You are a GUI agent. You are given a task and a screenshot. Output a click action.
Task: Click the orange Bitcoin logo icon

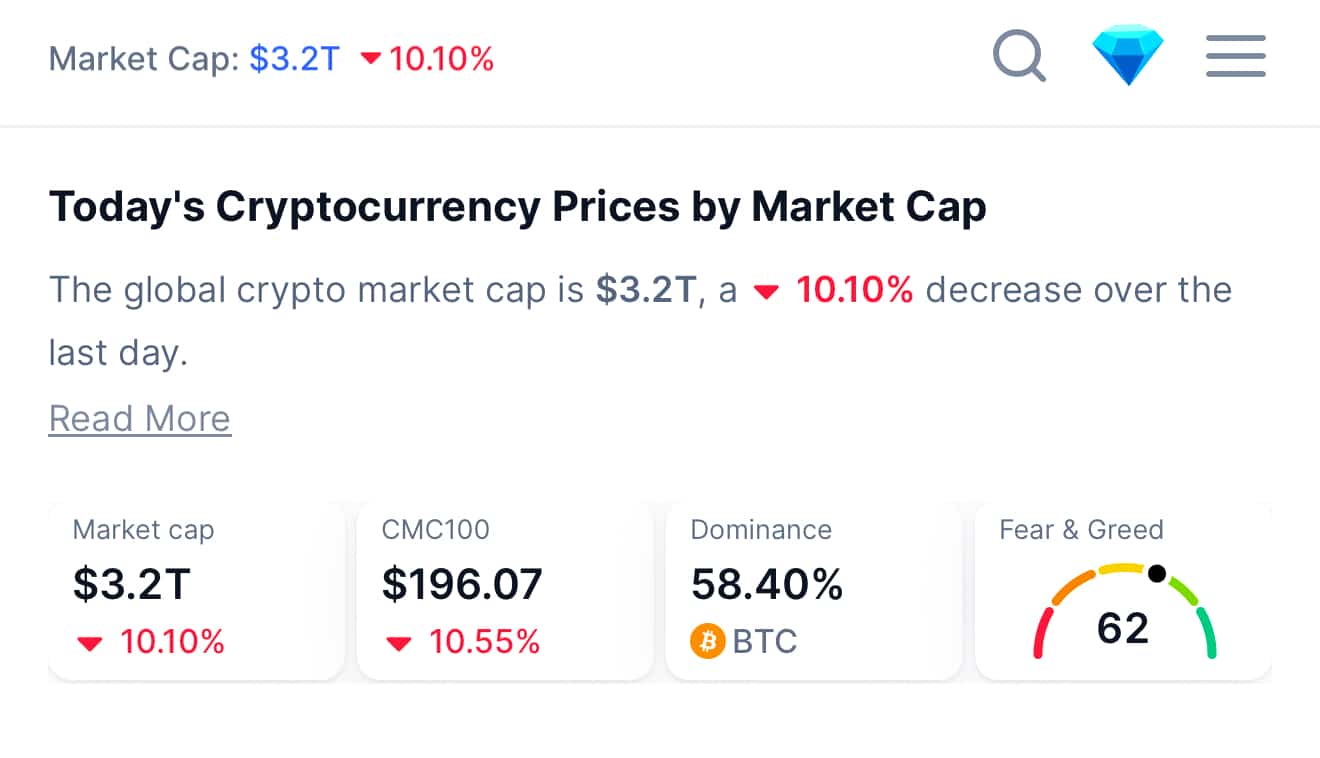pyautogui.click(x=707, y=641)
